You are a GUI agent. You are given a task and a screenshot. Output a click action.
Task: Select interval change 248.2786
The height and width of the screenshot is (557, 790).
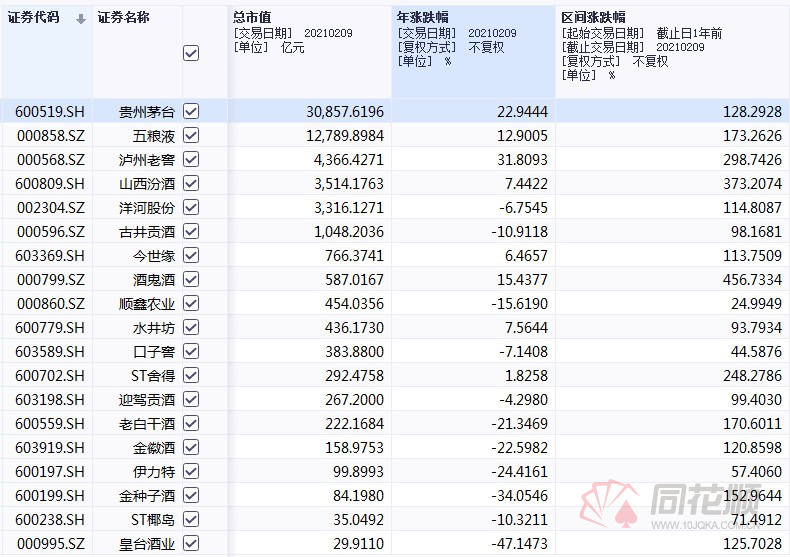(x=753, y=376)
